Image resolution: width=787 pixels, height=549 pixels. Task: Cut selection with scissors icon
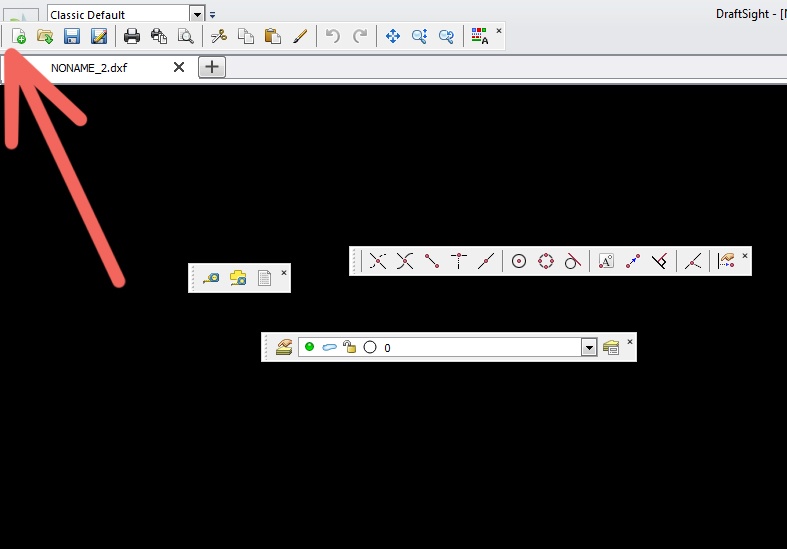219,36
